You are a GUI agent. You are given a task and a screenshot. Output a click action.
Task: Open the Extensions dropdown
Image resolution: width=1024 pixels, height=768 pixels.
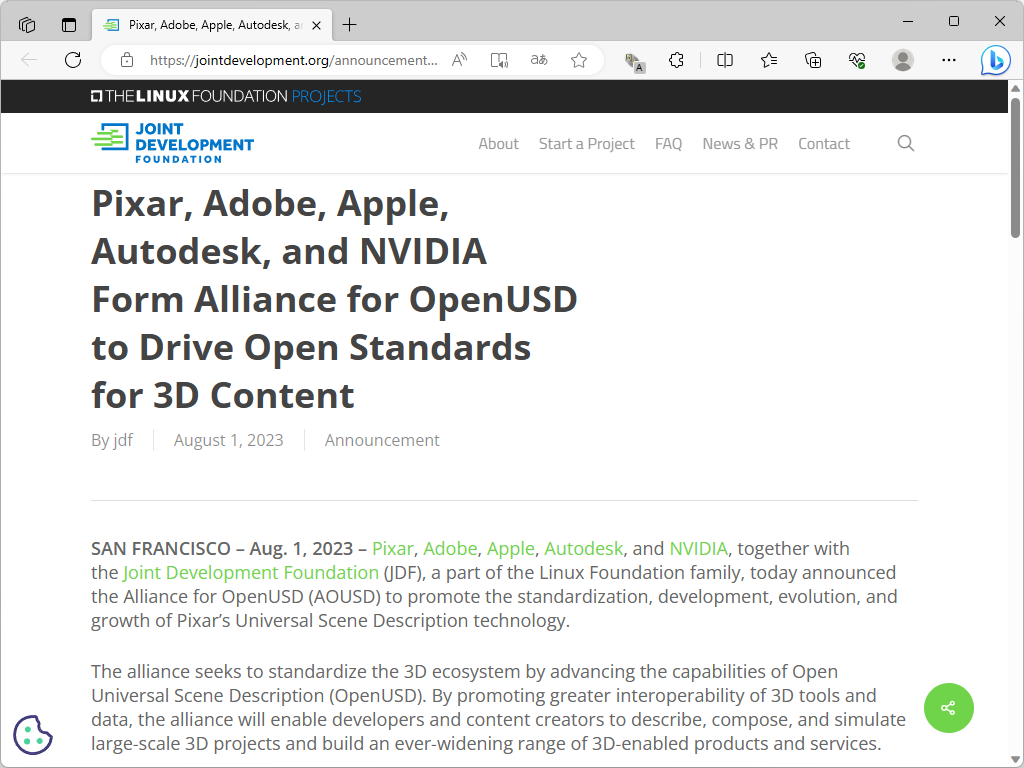click(x=677, y=60)
